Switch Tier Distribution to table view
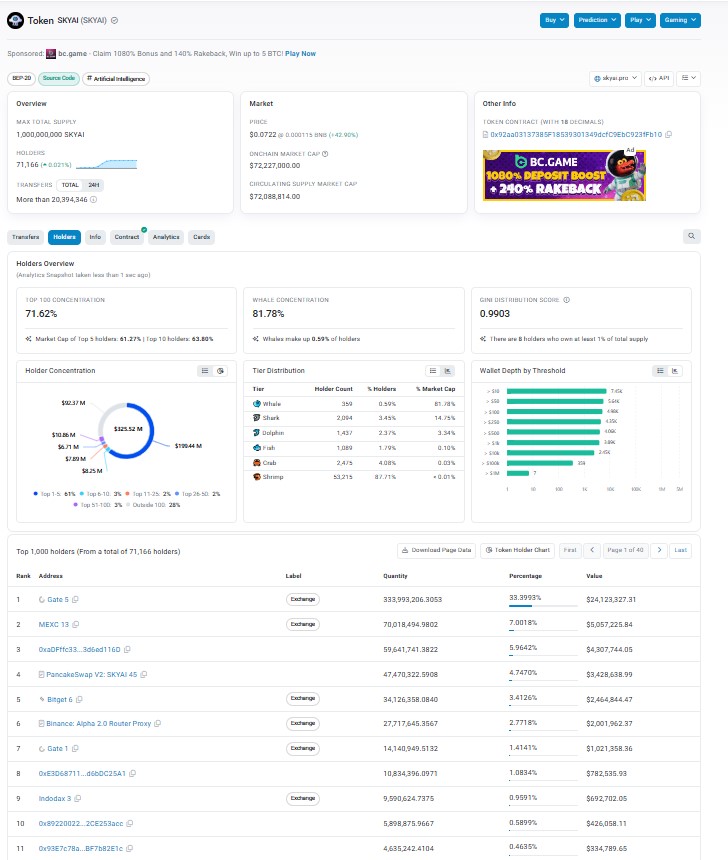Viewport: 728px width, 860px height. click(433, 371)
